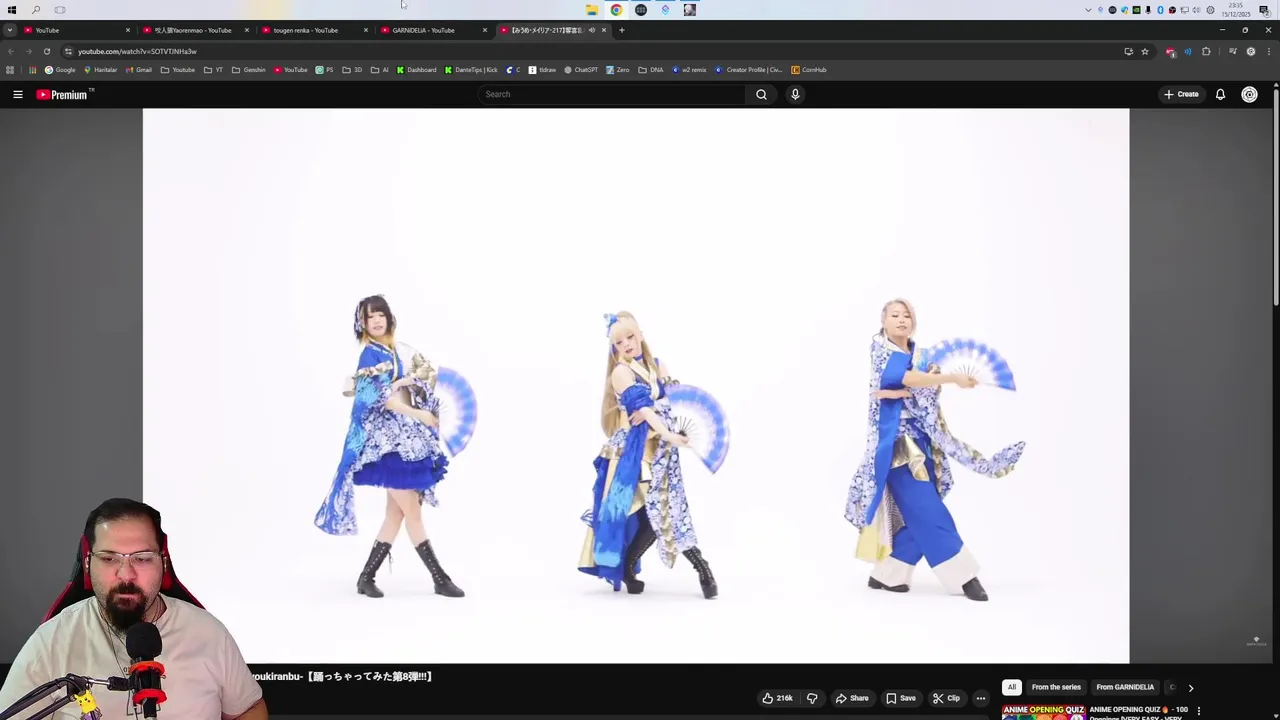Open YouTube notifications bell

[1220, 94]
